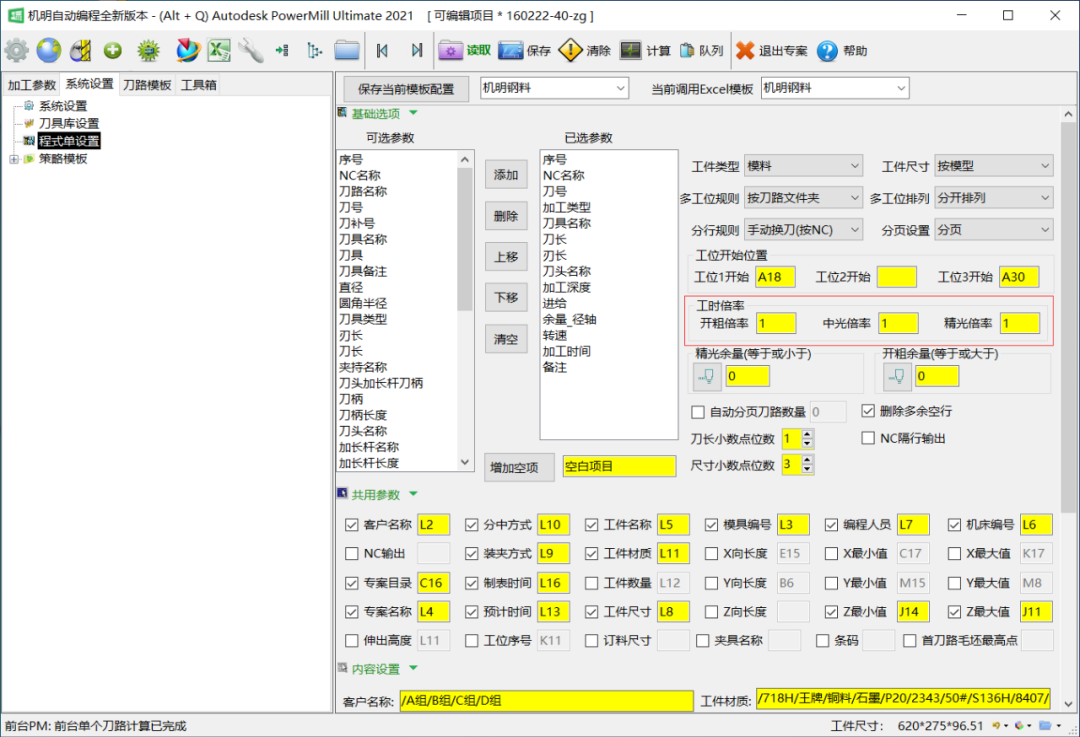
Task: Click the 保存当前模板配置 button
Action: pyautogui.click(x=405, y=89)
